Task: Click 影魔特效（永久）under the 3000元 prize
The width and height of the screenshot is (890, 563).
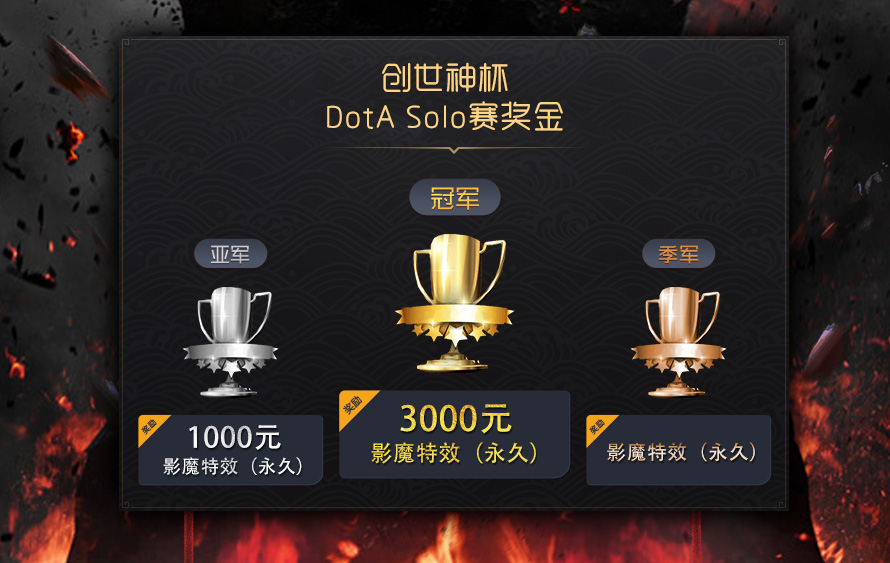Action: click(x=454, y=453)
